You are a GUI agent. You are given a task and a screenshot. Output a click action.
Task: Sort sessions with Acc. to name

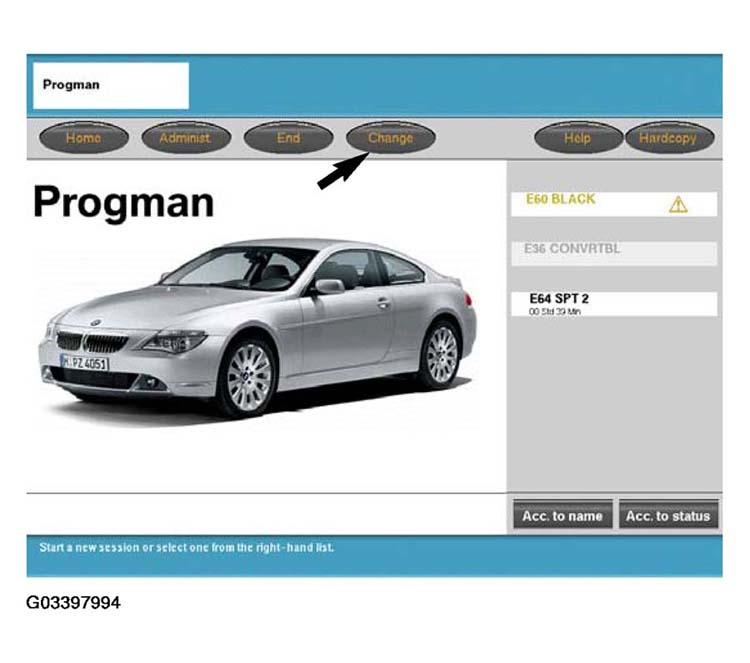click(562, 516)
